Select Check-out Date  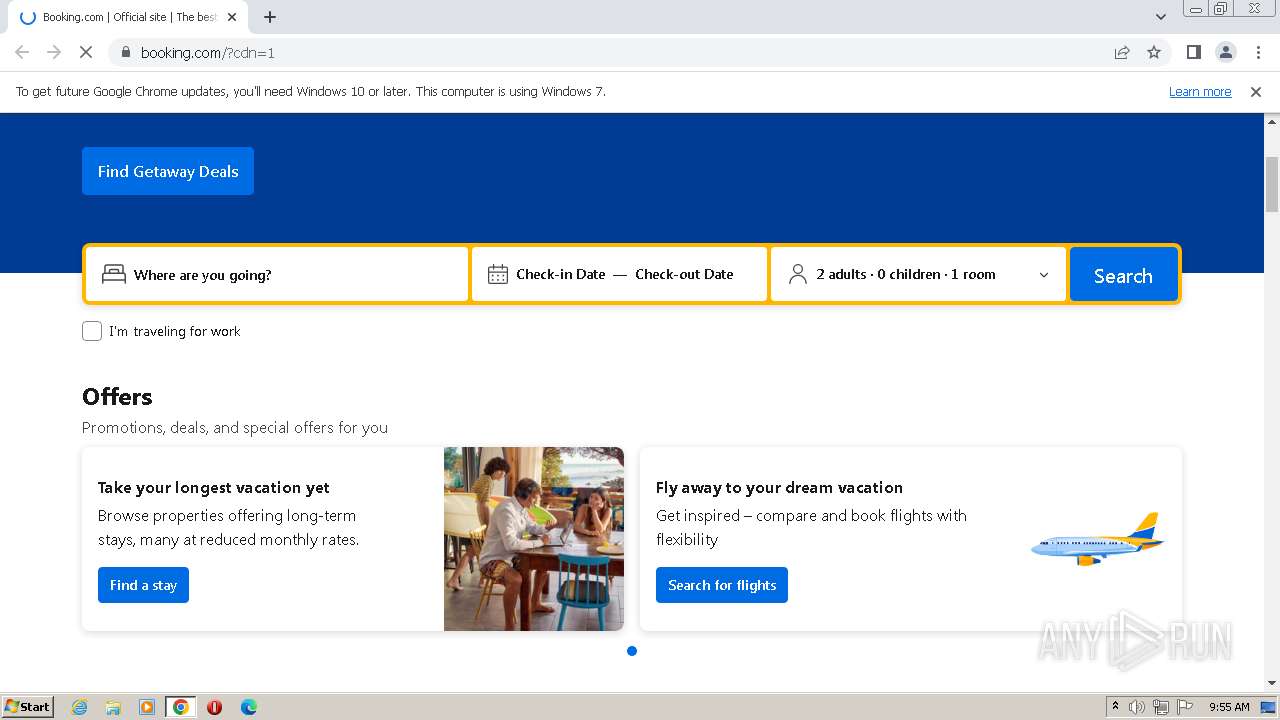click(684, 274)
